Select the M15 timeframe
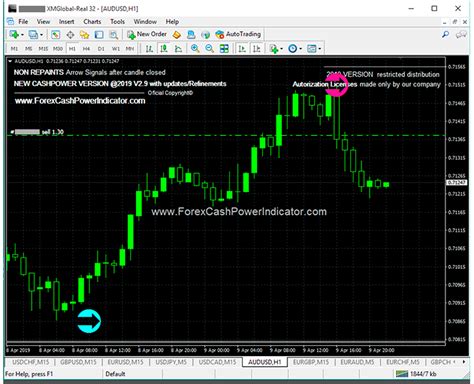Screen dimensions: 474x384 (x=43, y=49)
